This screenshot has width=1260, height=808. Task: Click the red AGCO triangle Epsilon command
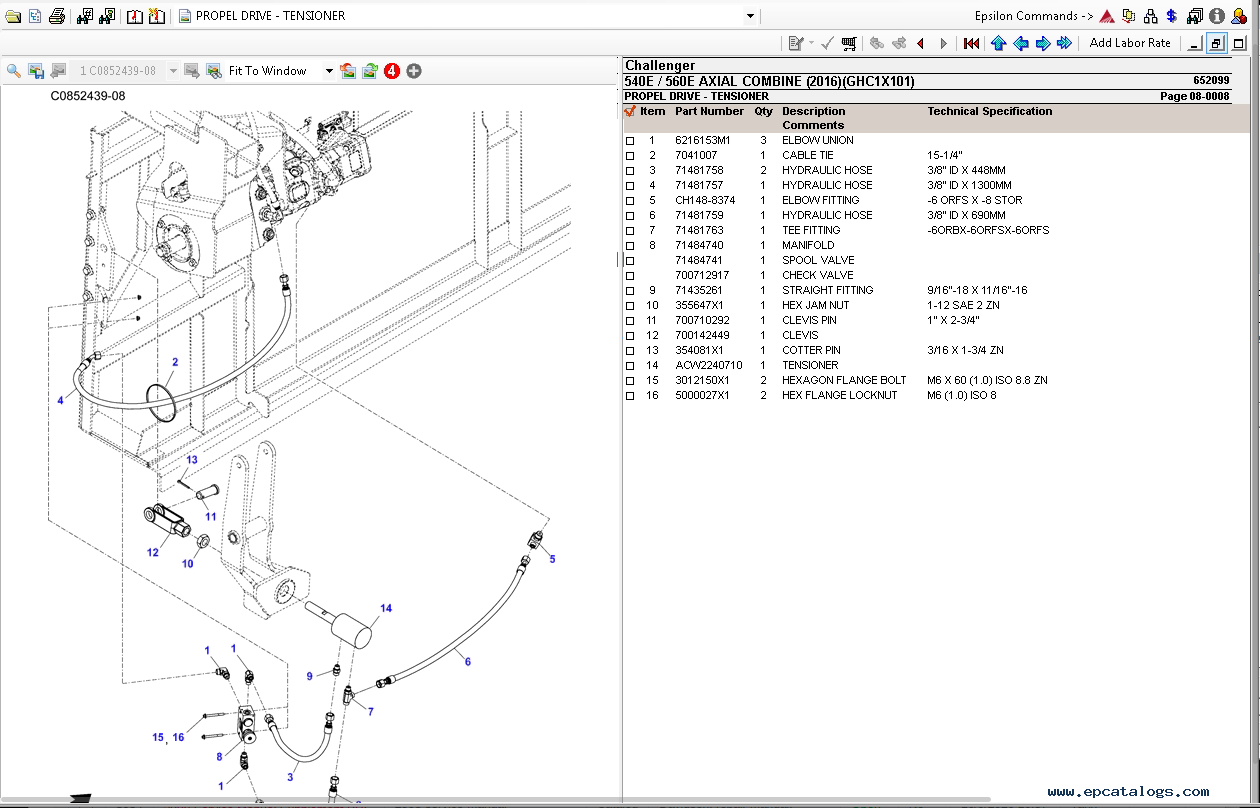(1107, 16)
